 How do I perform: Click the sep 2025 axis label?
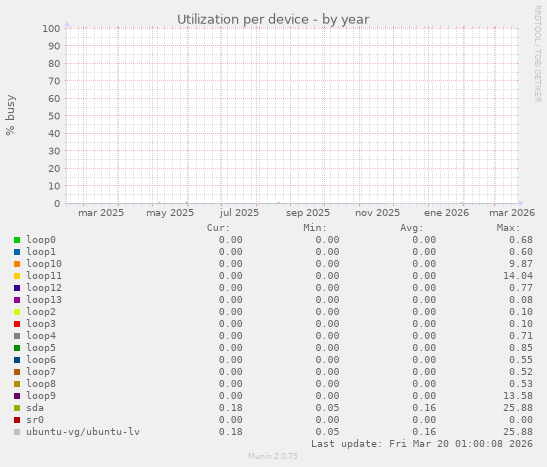(x=308, y=213)
